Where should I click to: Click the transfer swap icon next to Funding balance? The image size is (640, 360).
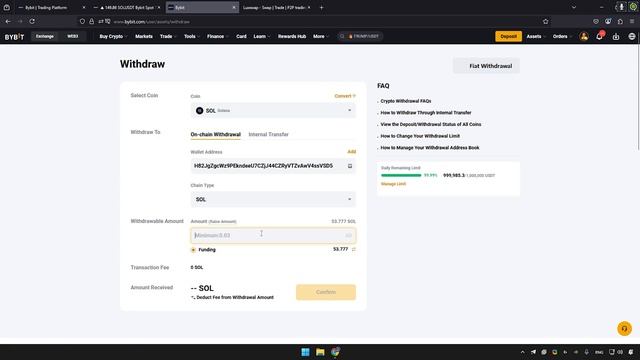354,249
